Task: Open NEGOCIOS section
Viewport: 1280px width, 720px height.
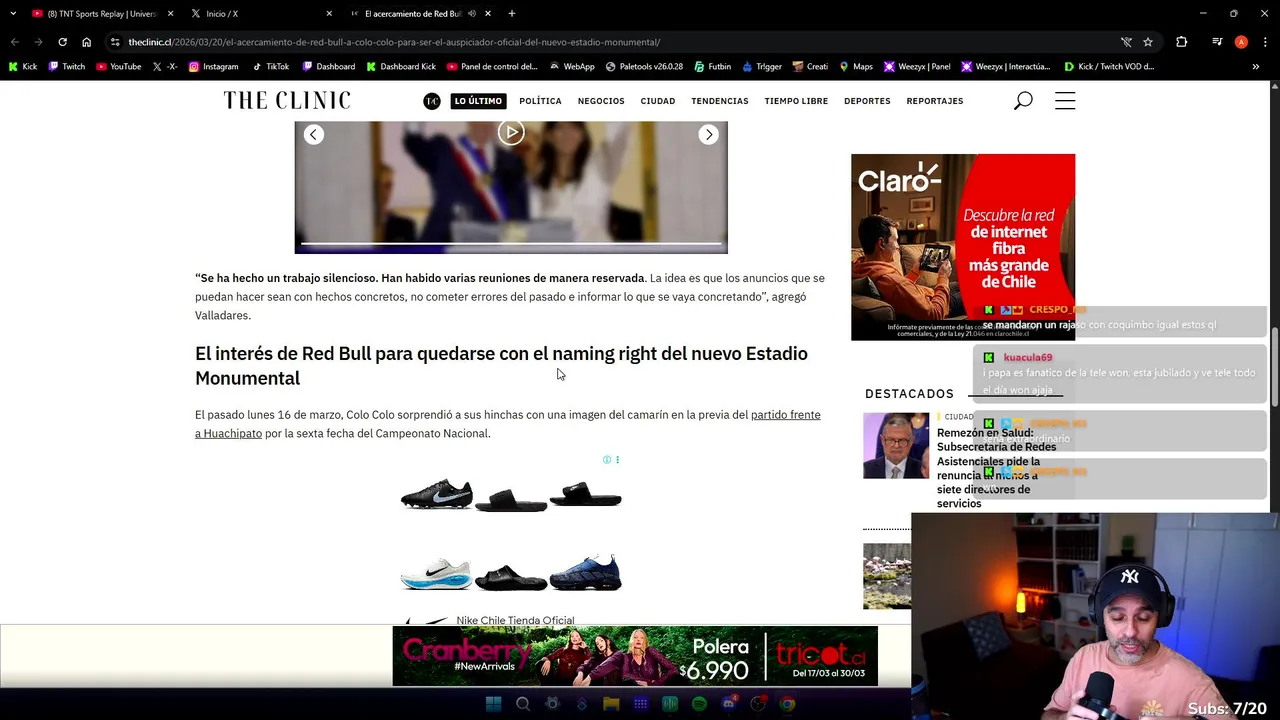Action: (601, 101)
